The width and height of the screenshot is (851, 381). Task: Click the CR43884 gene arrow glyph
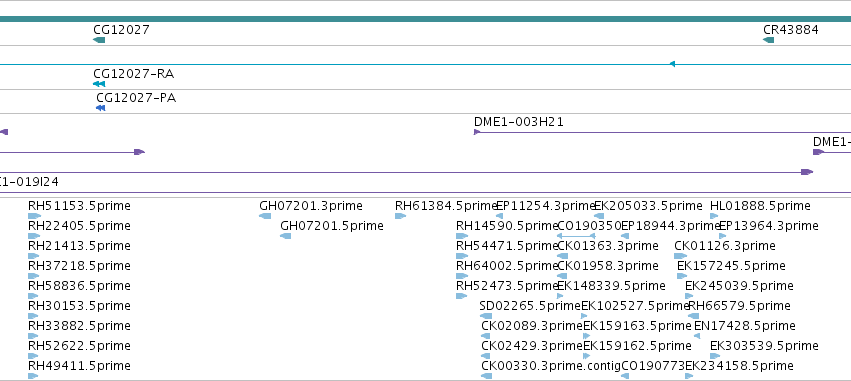[769, 40]
